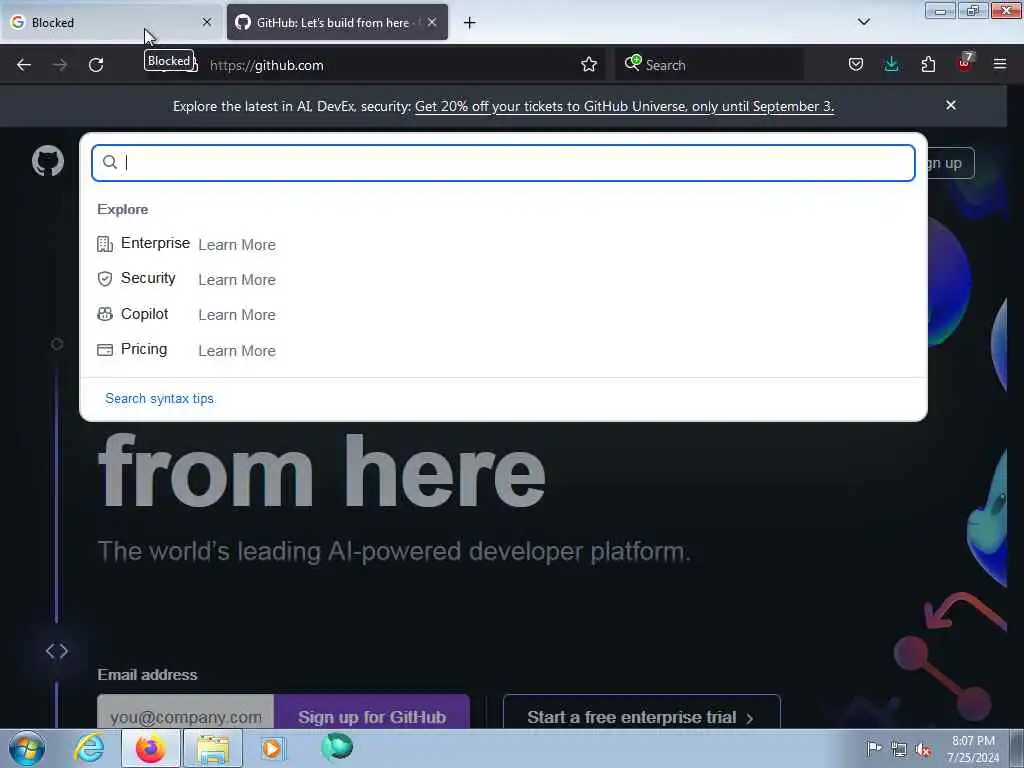The image size is (1024, 768).
Task: Open the Windows Start menu
Action: click(27, 748)
